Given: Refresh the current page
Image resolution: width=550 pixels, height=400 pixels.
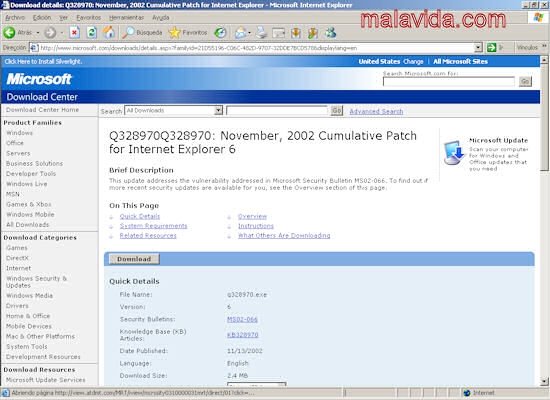Looking at the screenshot, I should click(92, 33).
